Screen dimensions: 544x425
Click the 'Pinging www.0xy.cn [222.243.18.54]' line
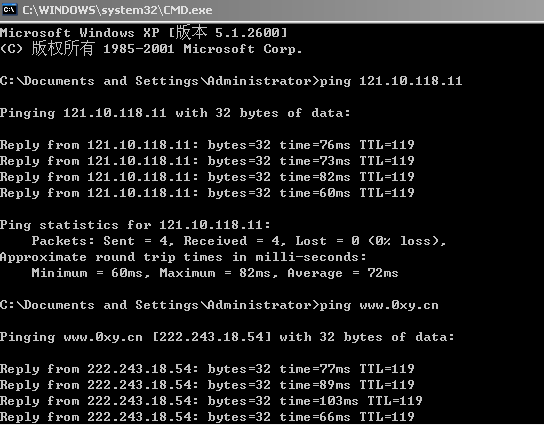coord(227,337)
